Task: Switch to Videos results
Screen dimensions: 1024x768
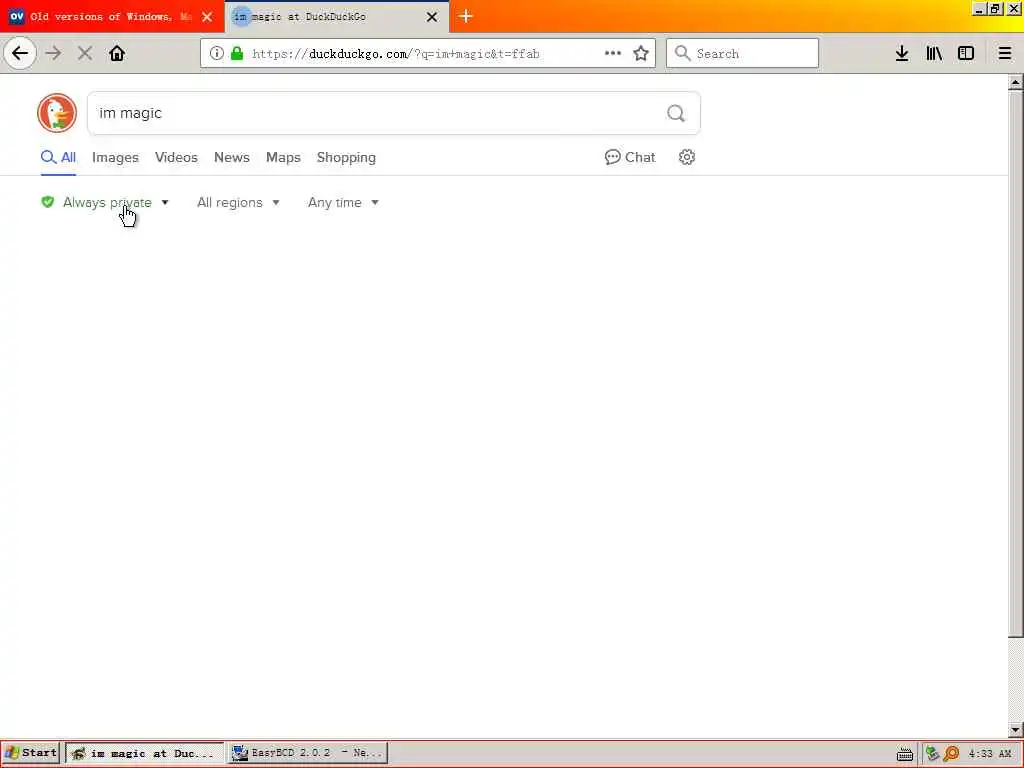Action: (x=176, y=157)
